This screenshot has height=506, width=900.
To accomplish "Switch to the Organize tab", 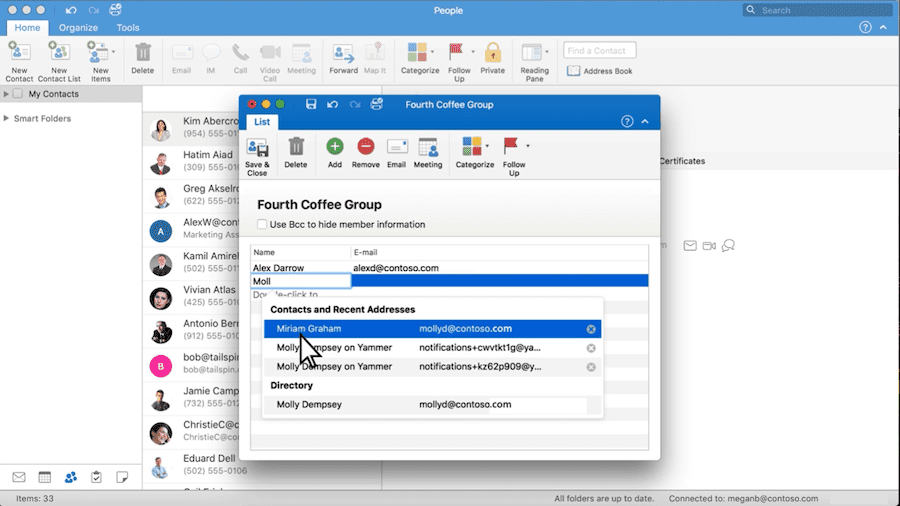I will coord(78,28).
